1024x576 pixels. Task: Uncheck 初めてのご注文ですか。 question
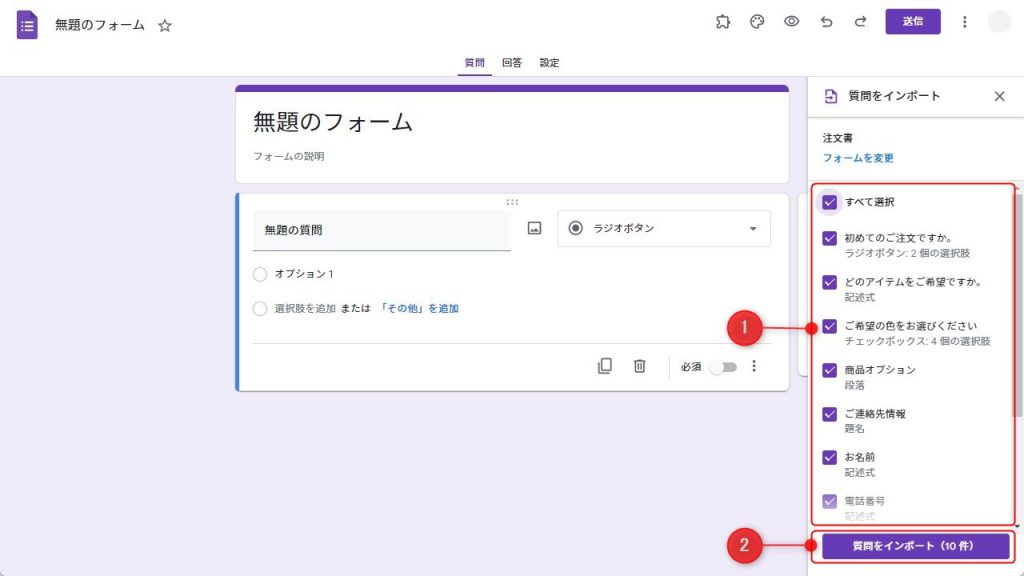[829, 238]
